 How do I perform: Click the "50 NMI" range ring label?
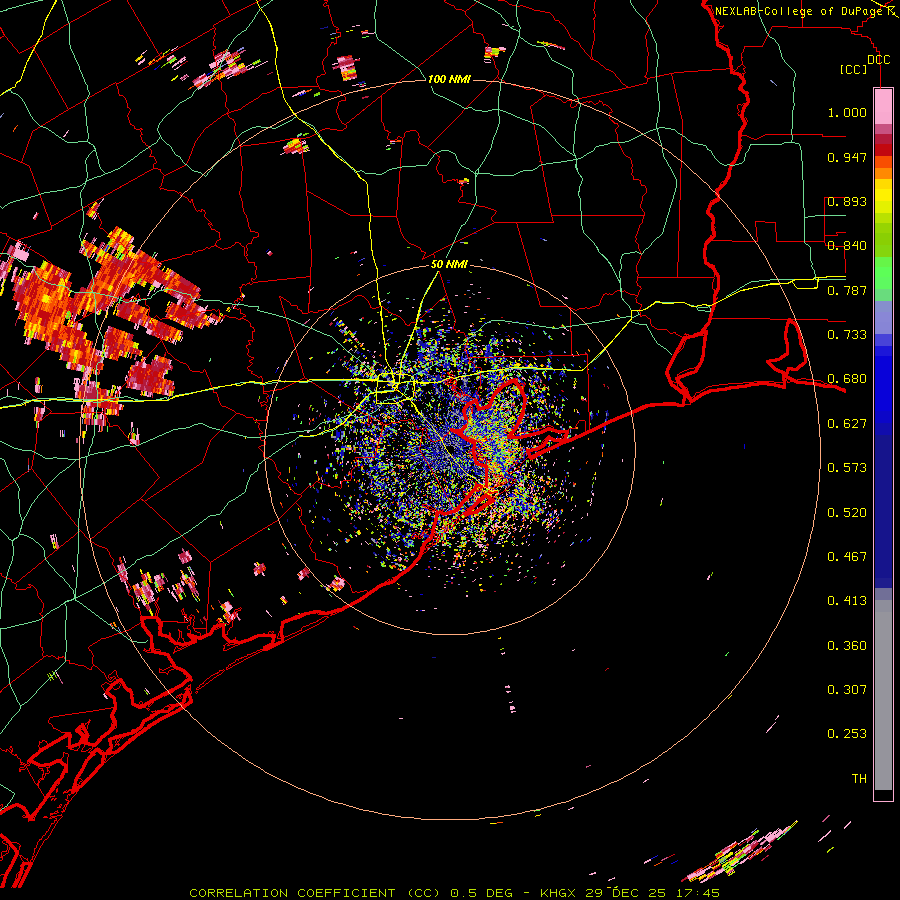pyautogui.click(x=449, y=265)
